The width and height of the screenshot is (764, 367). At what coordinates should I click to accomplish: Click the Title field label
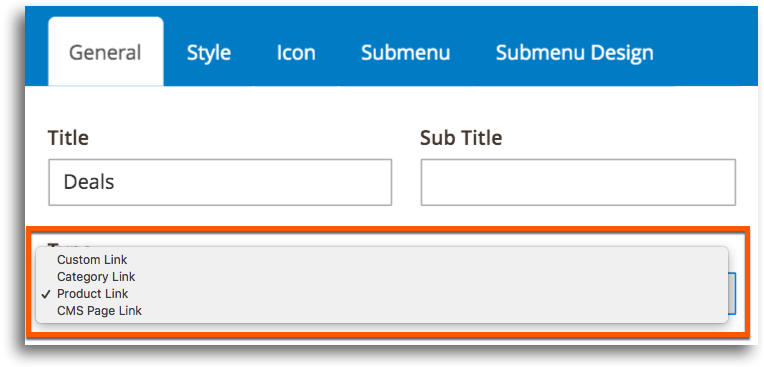pos(68,138)
